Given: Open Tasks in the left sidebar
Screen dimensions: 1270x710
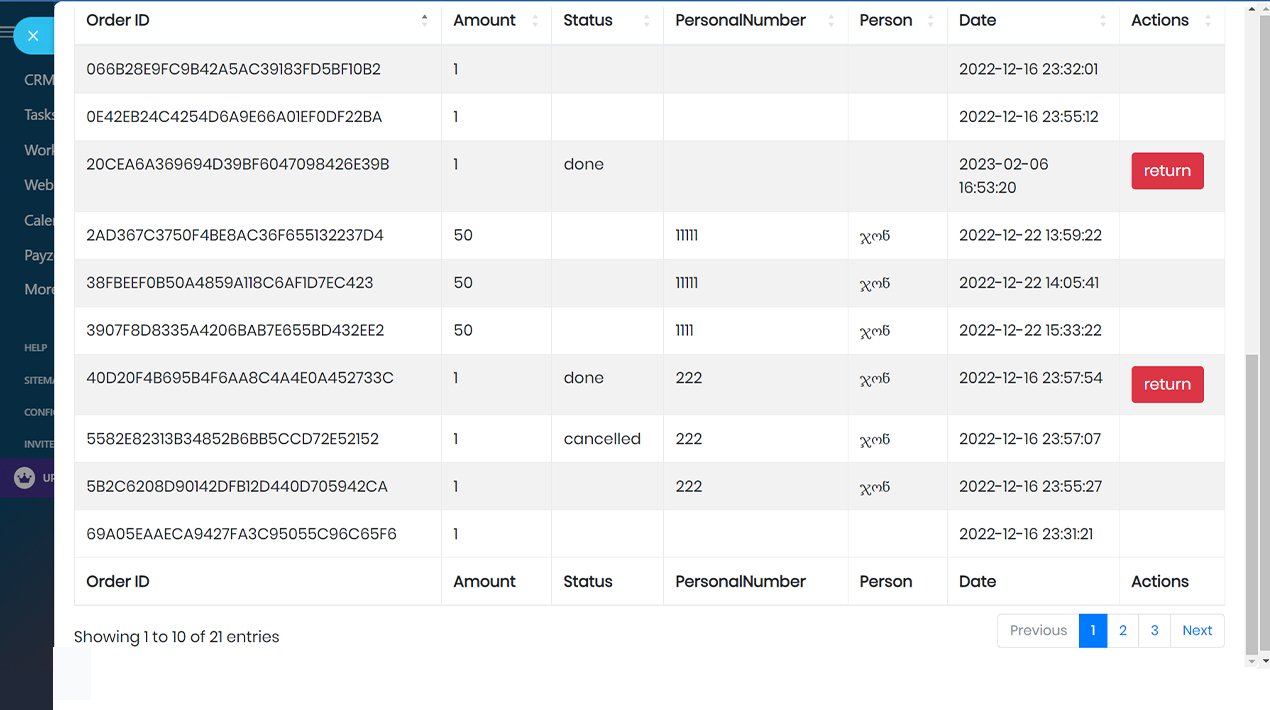Looking at the screenshot, I should 40,115.
